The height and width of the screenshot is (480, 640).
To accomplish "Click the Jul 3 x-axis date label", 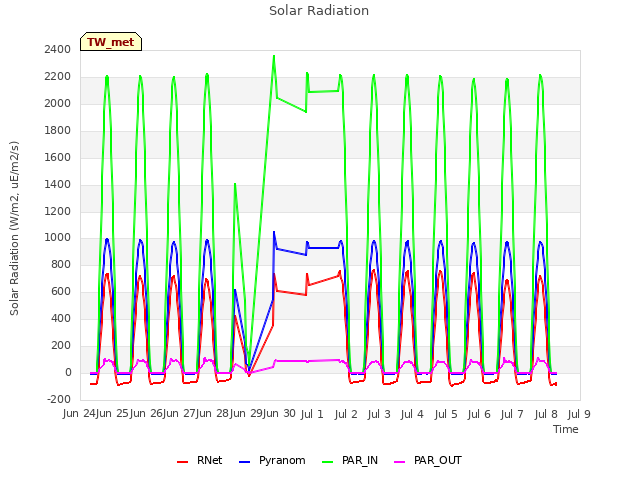I will tap(379, 414).
